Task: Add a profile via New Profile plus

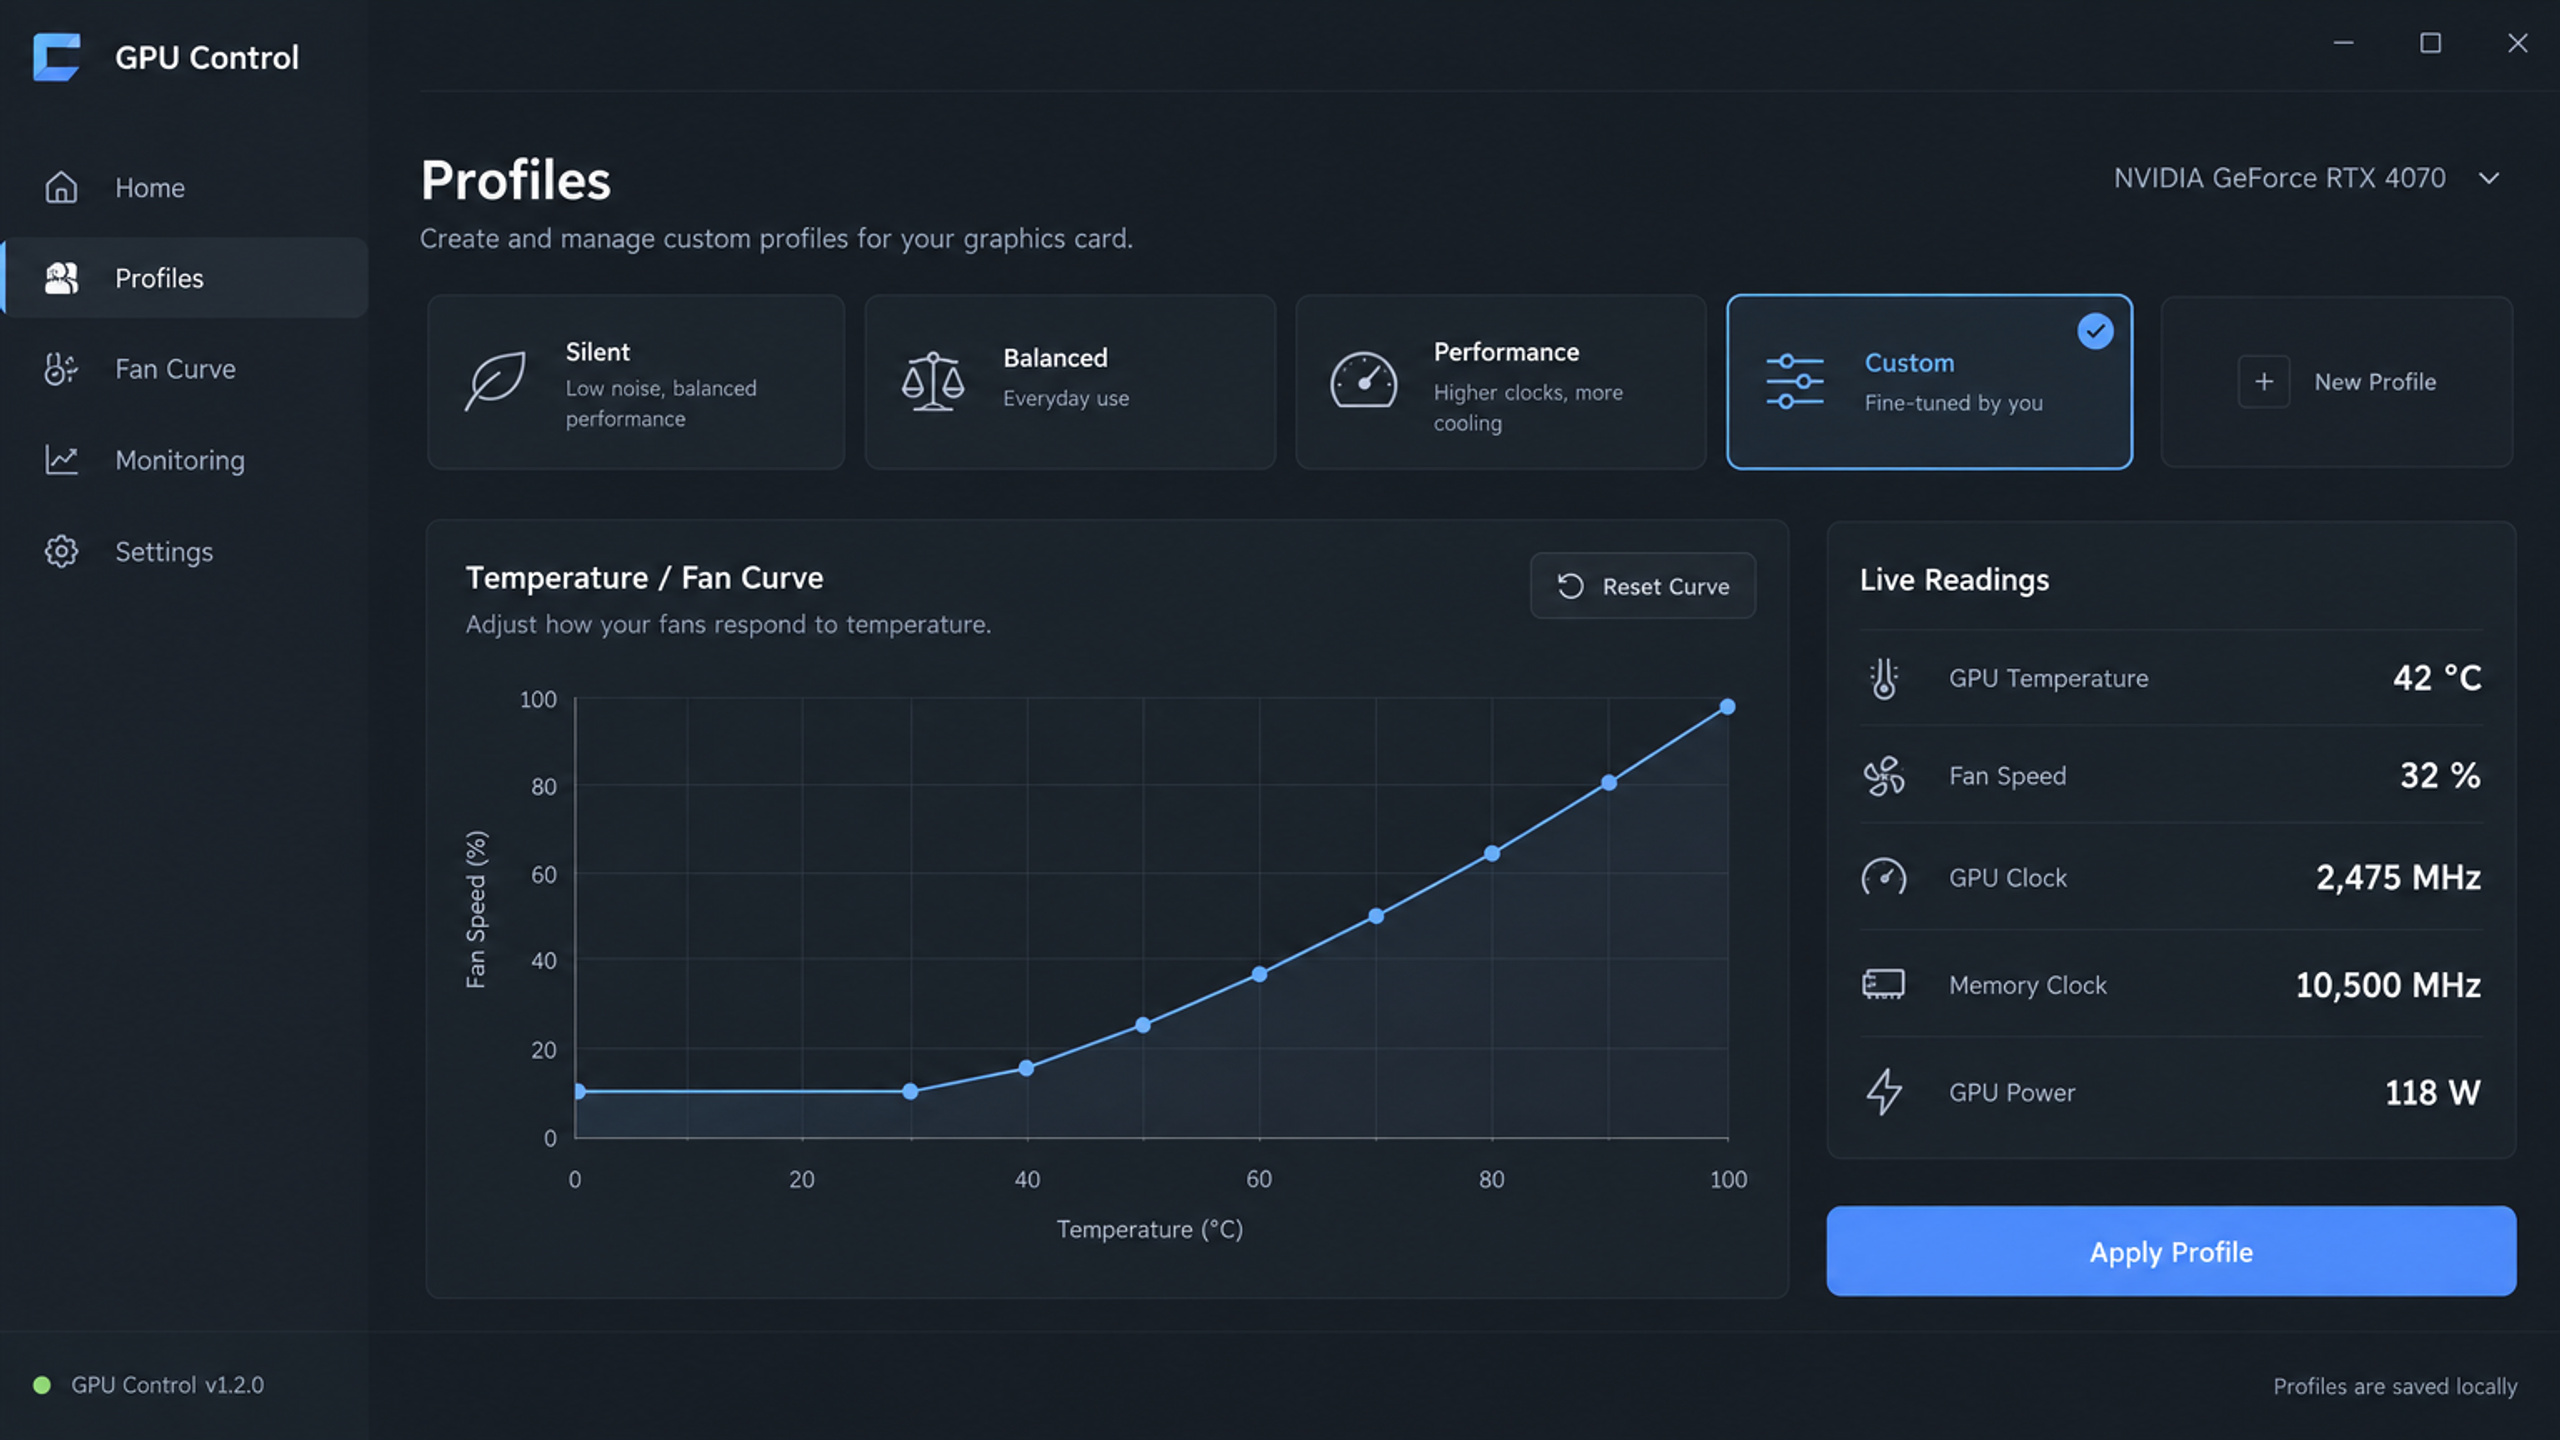Action: click(2264, 382)
